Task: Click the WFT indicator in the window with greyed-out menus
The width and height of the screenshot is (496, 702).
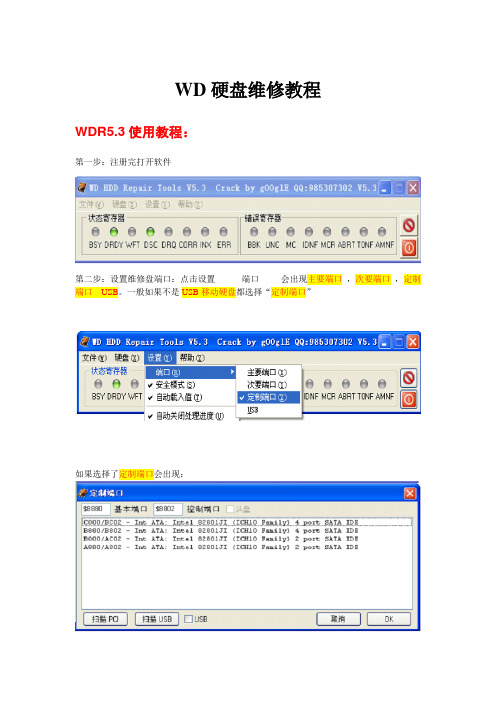Action: (x=132, y=232)
